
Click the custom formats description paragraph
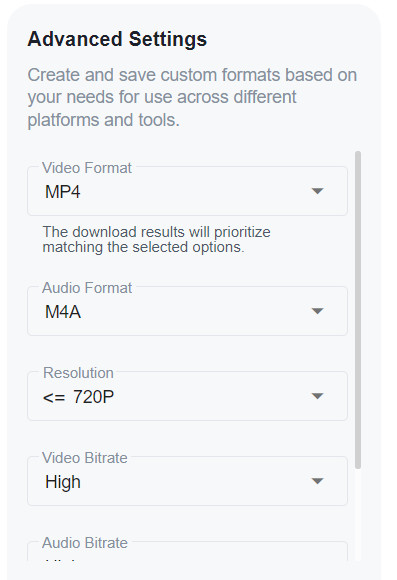click(x=192, y=97)
